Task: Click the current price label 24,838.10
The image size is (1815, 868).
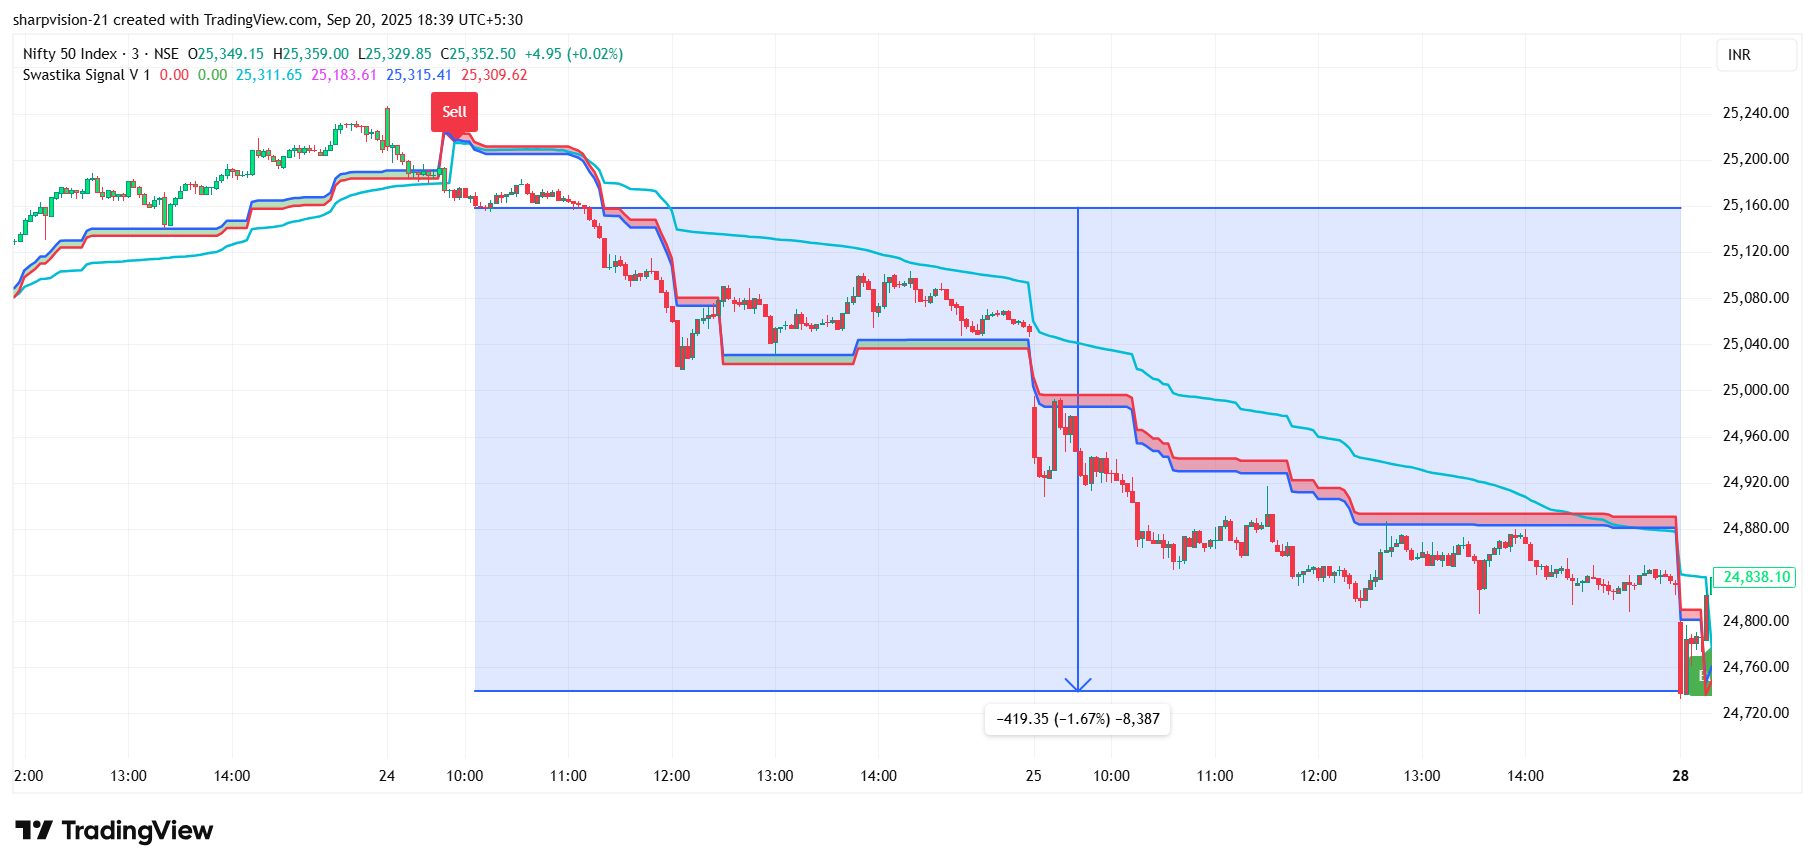Action: 1755,577
